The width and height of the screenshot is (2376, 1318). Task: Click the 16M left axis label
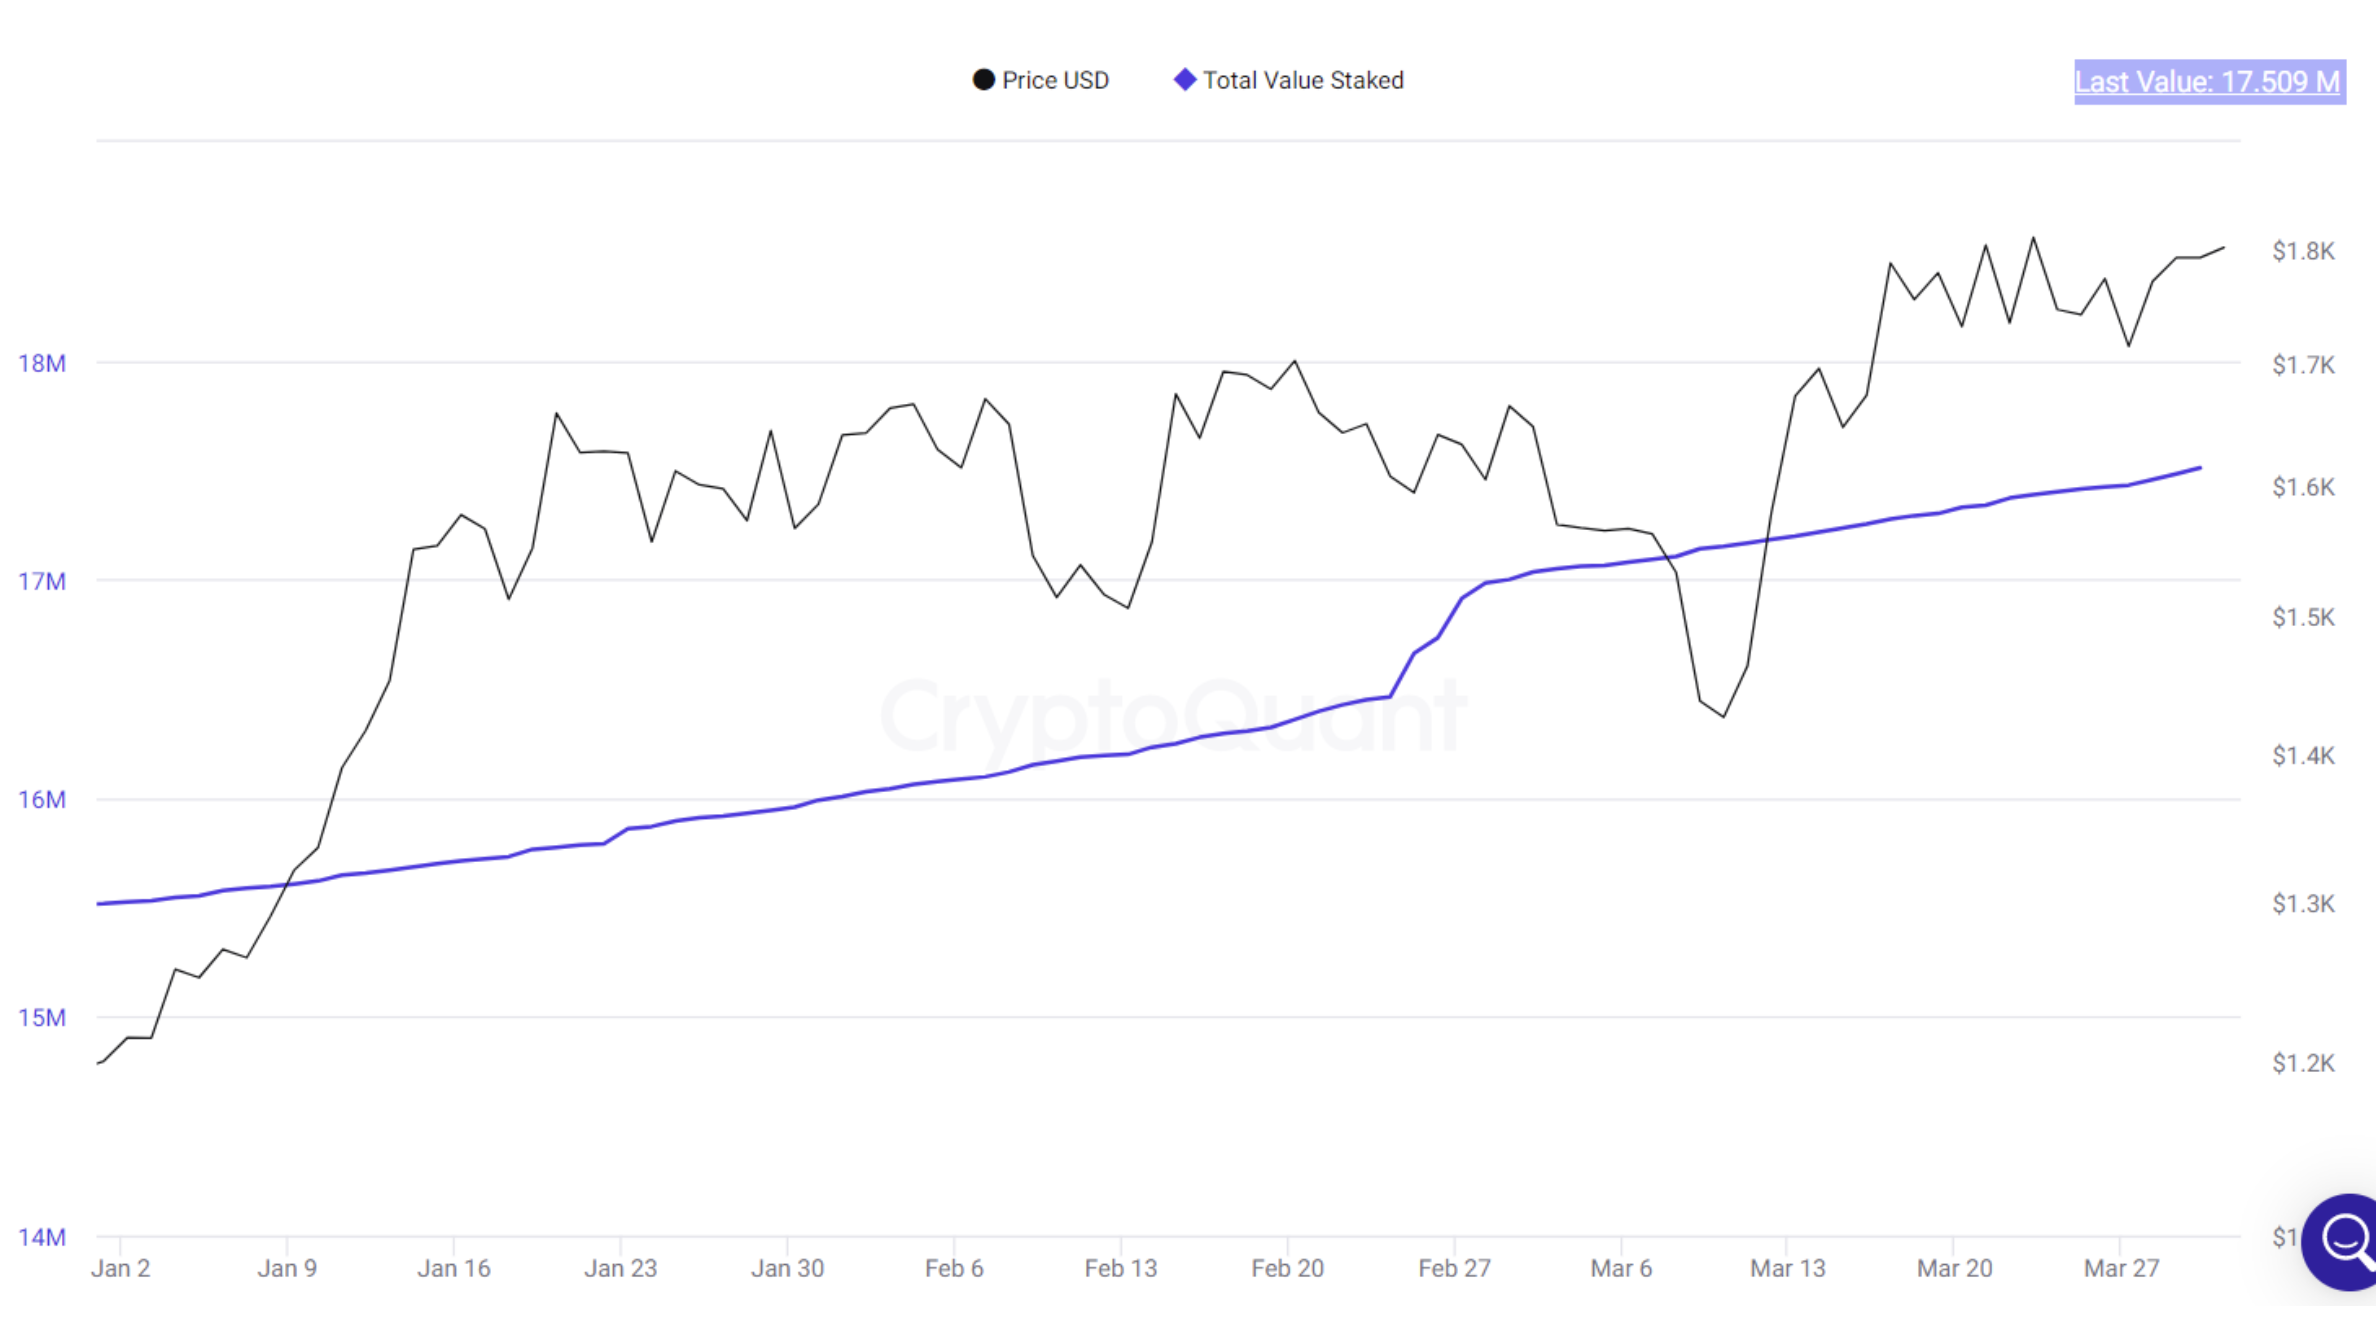(x=42, y=799)
